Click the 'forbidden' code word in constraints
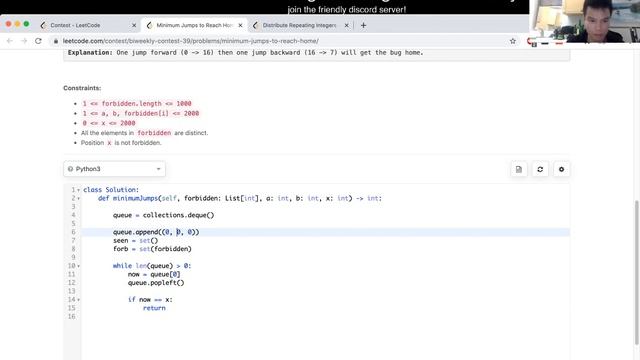Viewport: 640px width, 360px height. click(x=154, y=133)
